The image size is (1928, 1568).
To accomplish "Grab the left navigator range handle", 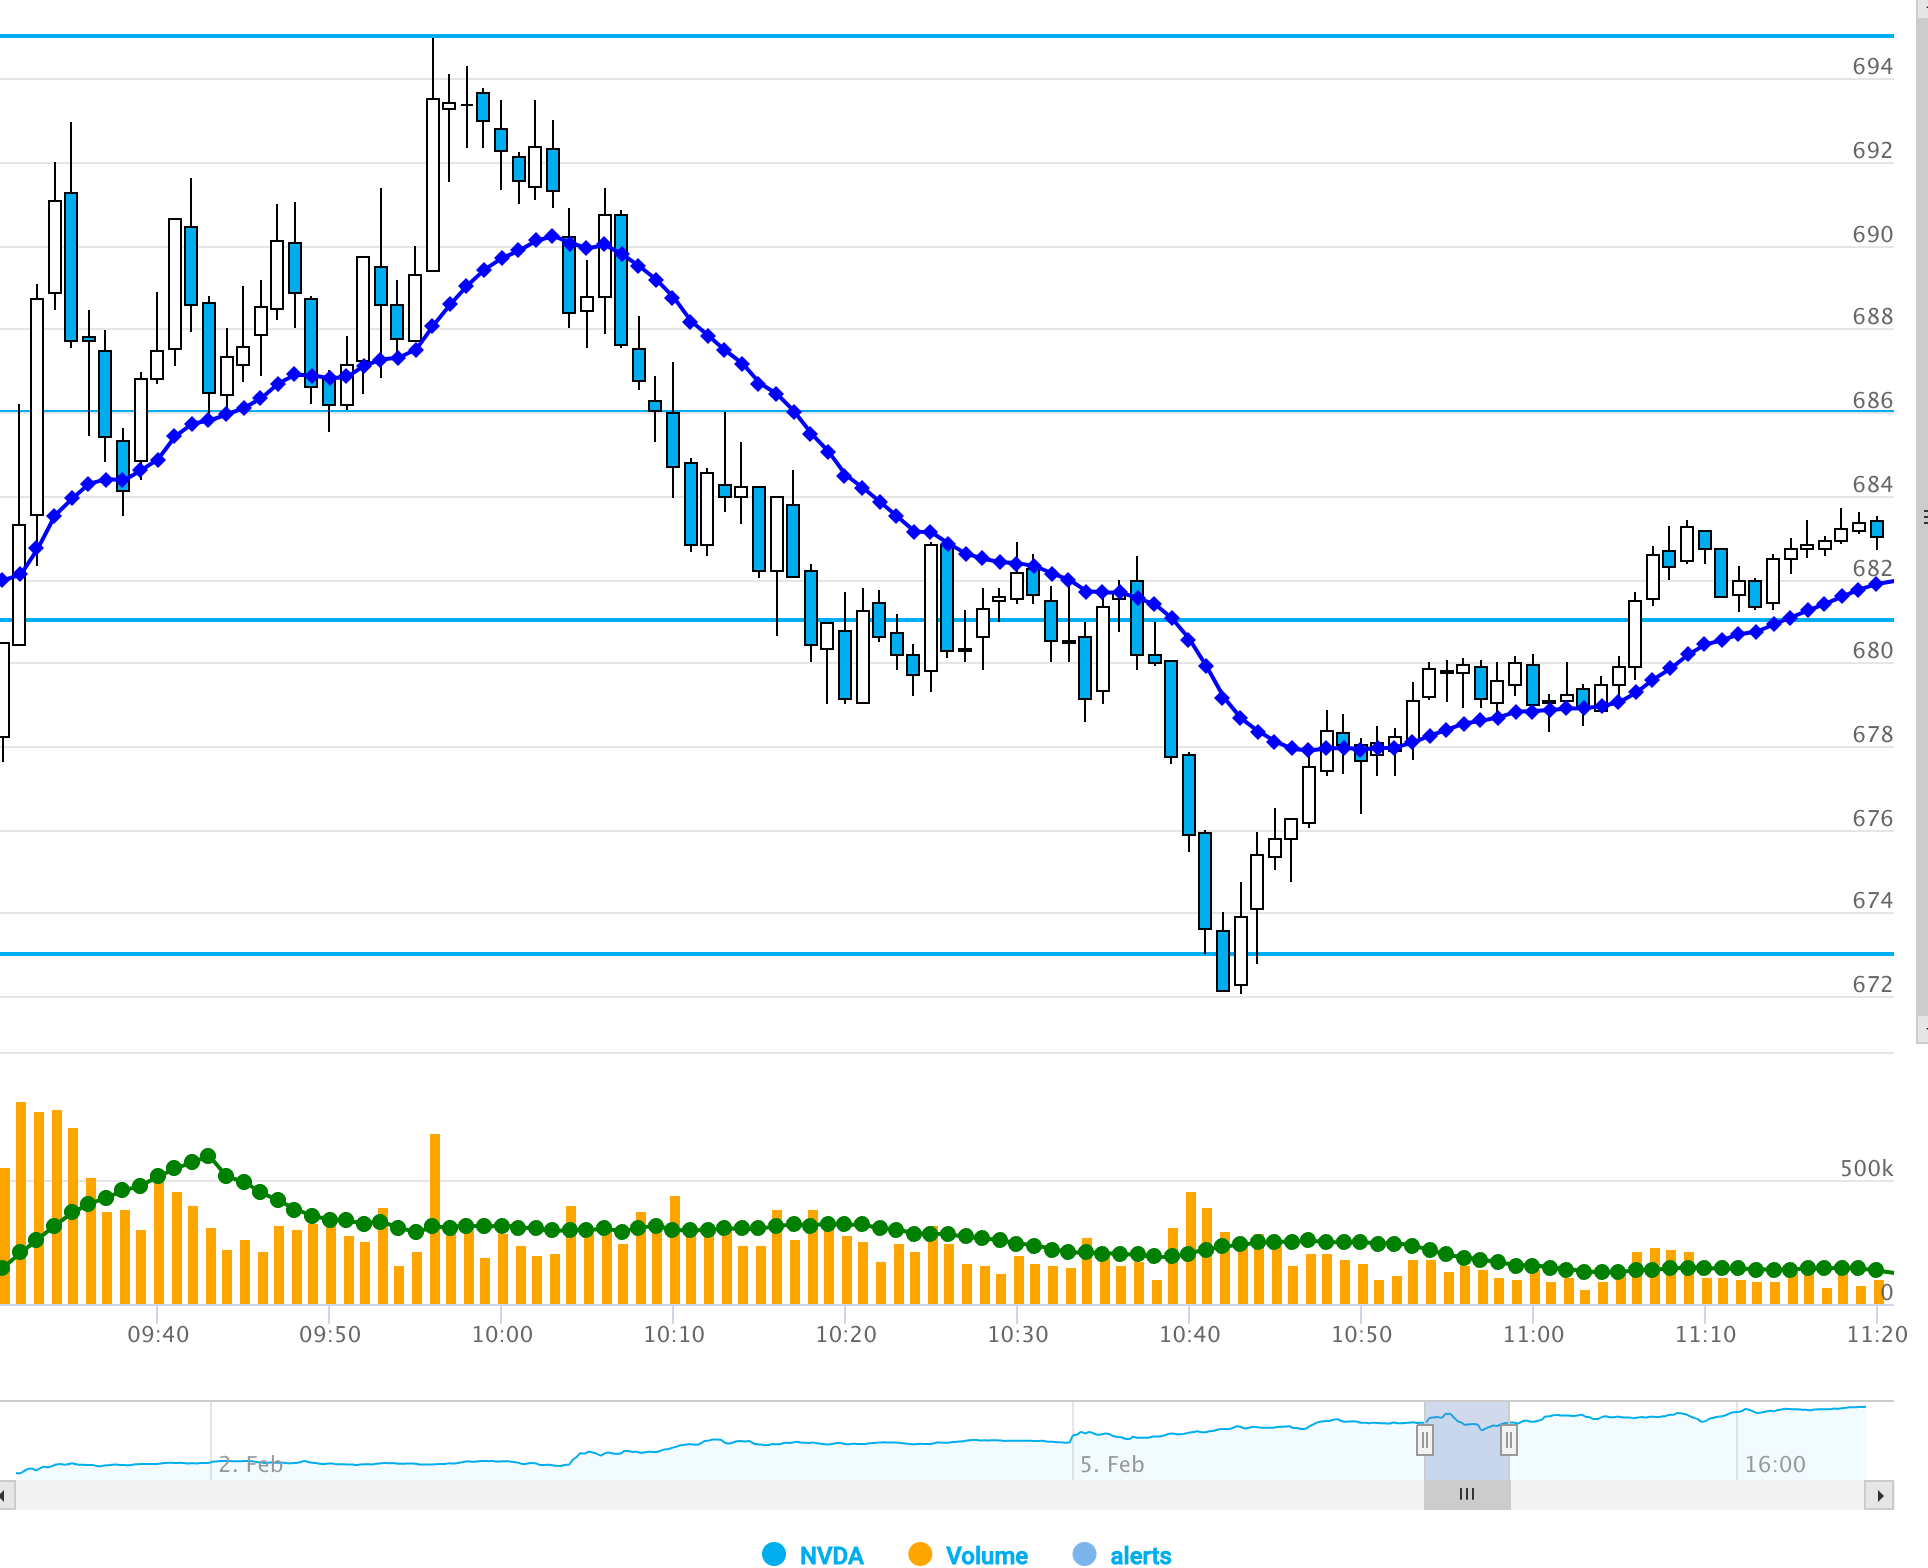I will point(1425,1440).
